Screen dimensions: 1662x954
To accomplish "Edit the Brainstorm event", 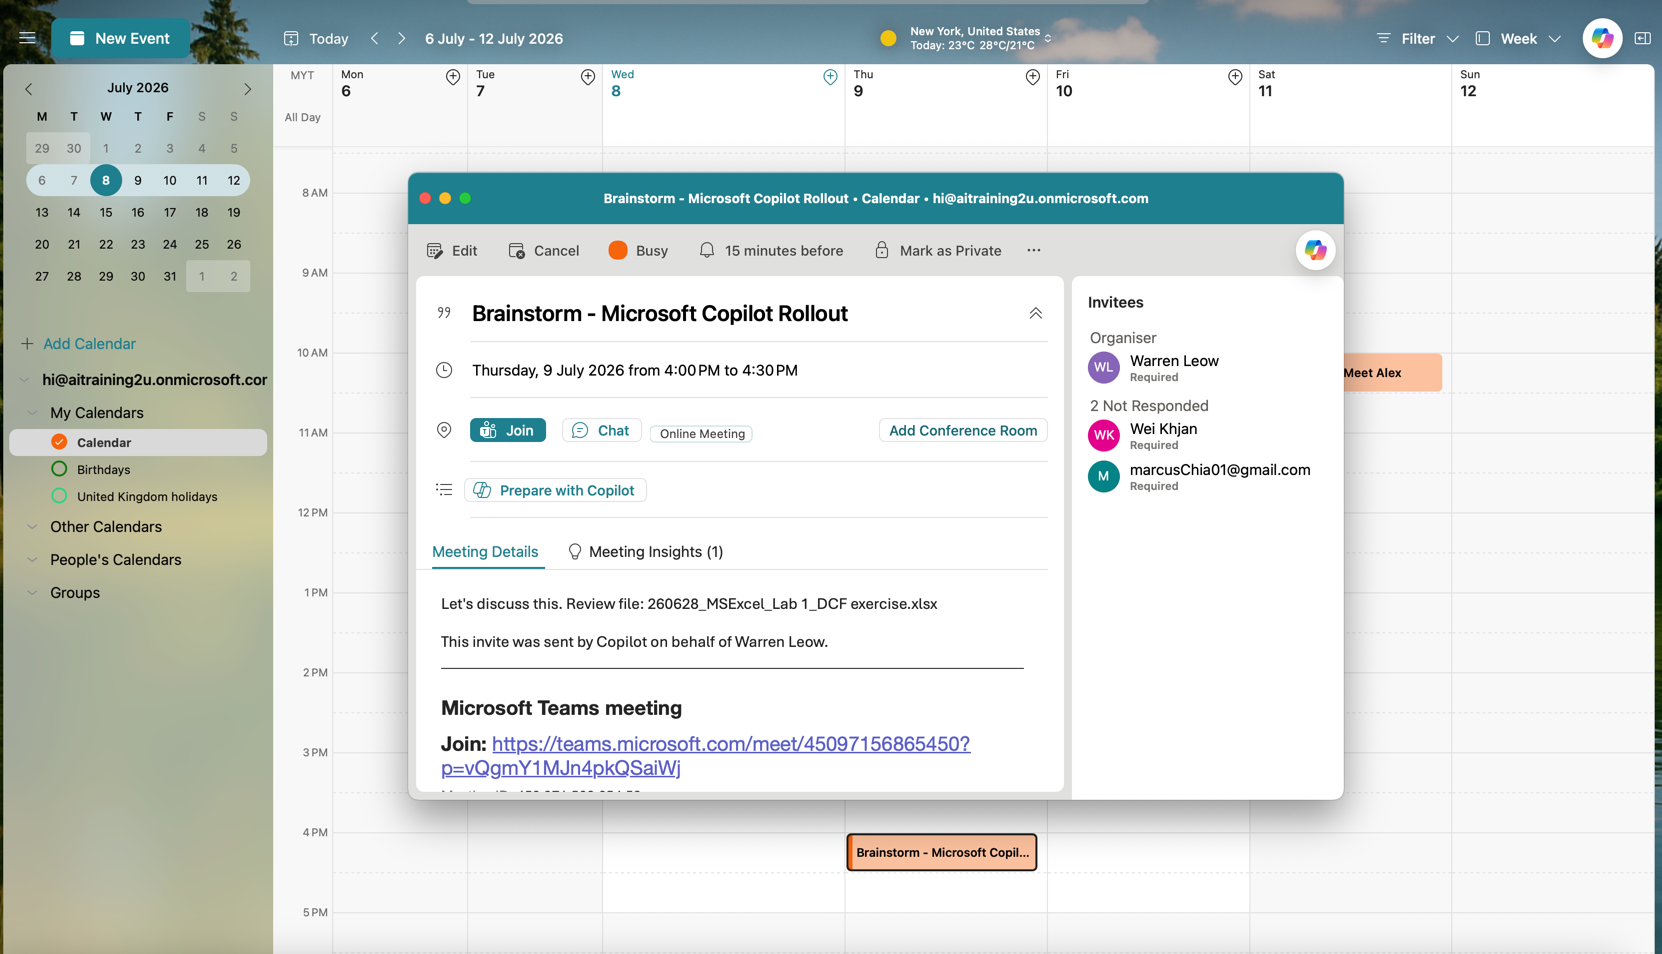I will coord(452,250).
